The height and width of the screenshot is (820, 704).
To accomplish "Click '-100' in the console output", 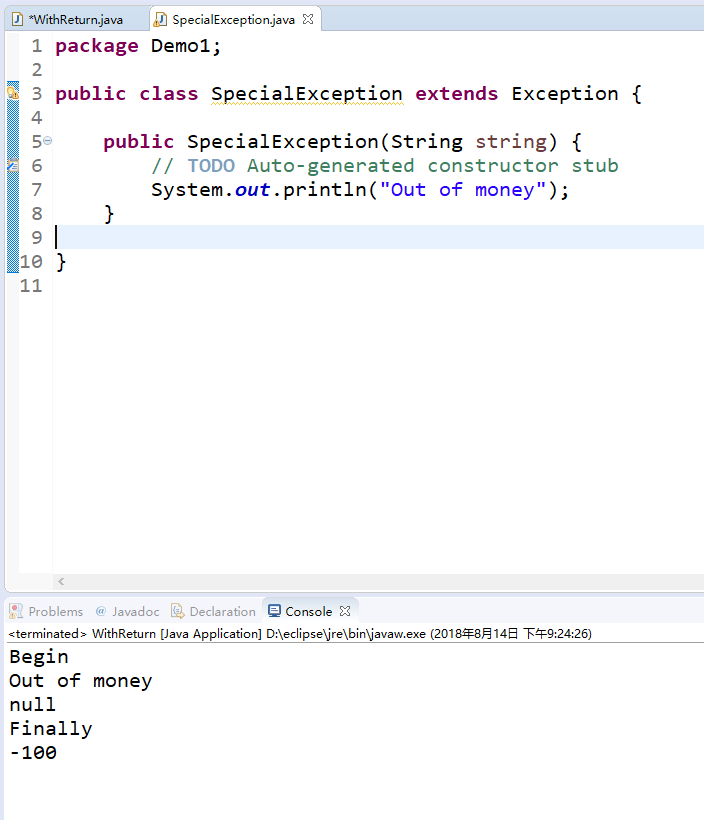I will point(33,753).
